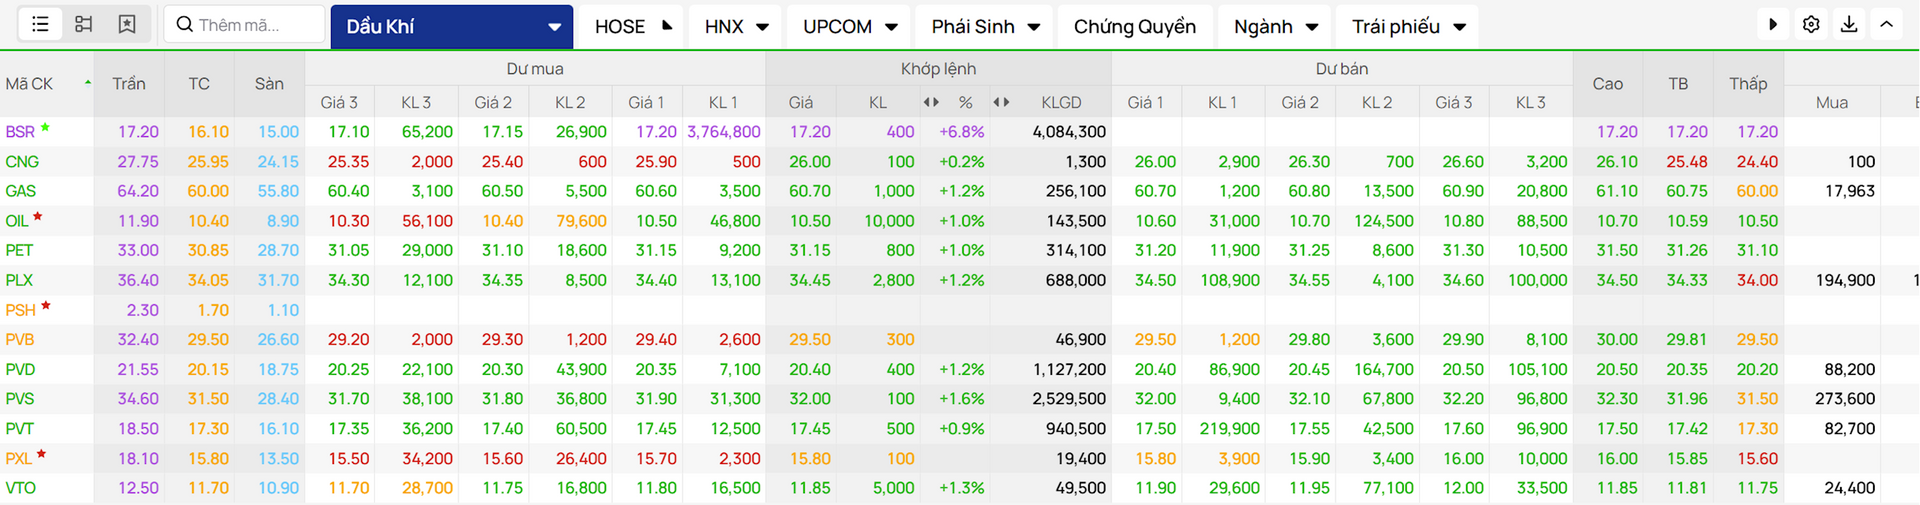Open the settings gear icon
This screenshot has height=505, width=1920.
click(x=1811, y=24)
